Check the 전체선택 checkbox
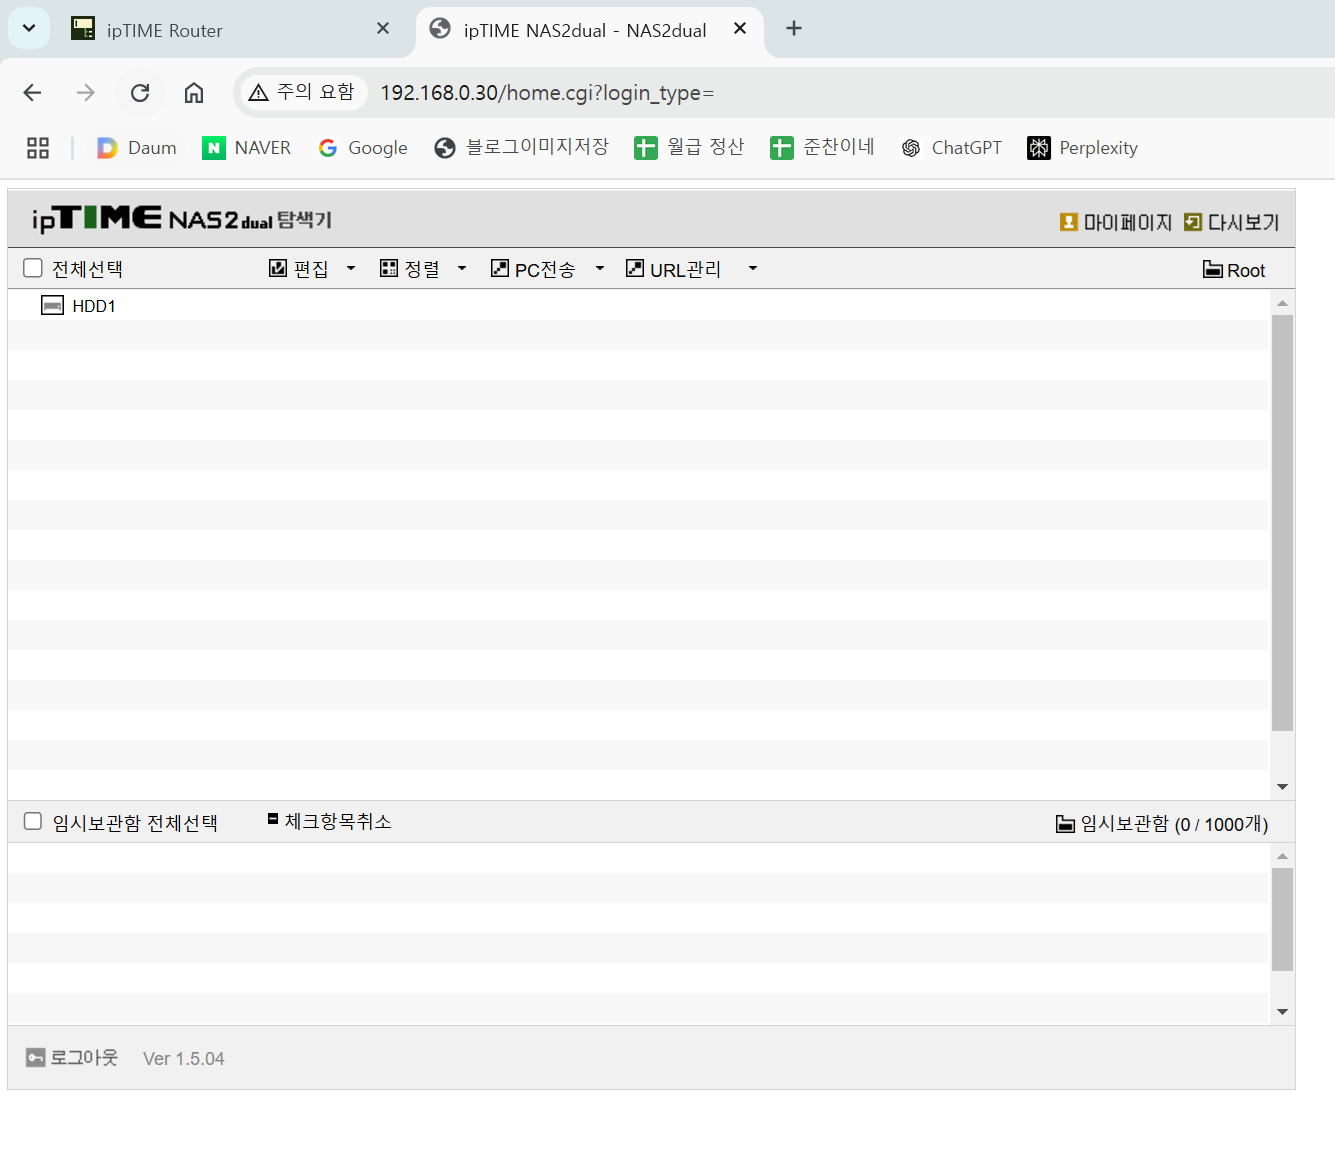Image resolution: width=1335 pixels, height=1152 pixels. point(33,268)
